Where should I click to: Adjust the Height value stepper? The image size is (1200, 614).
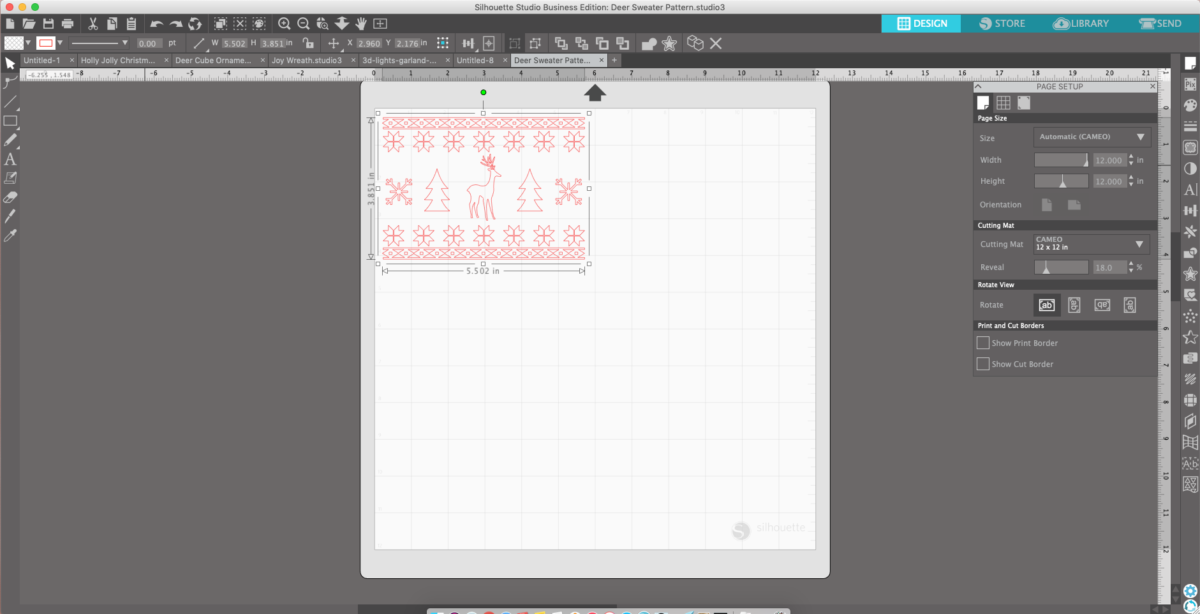point(1130,181)
